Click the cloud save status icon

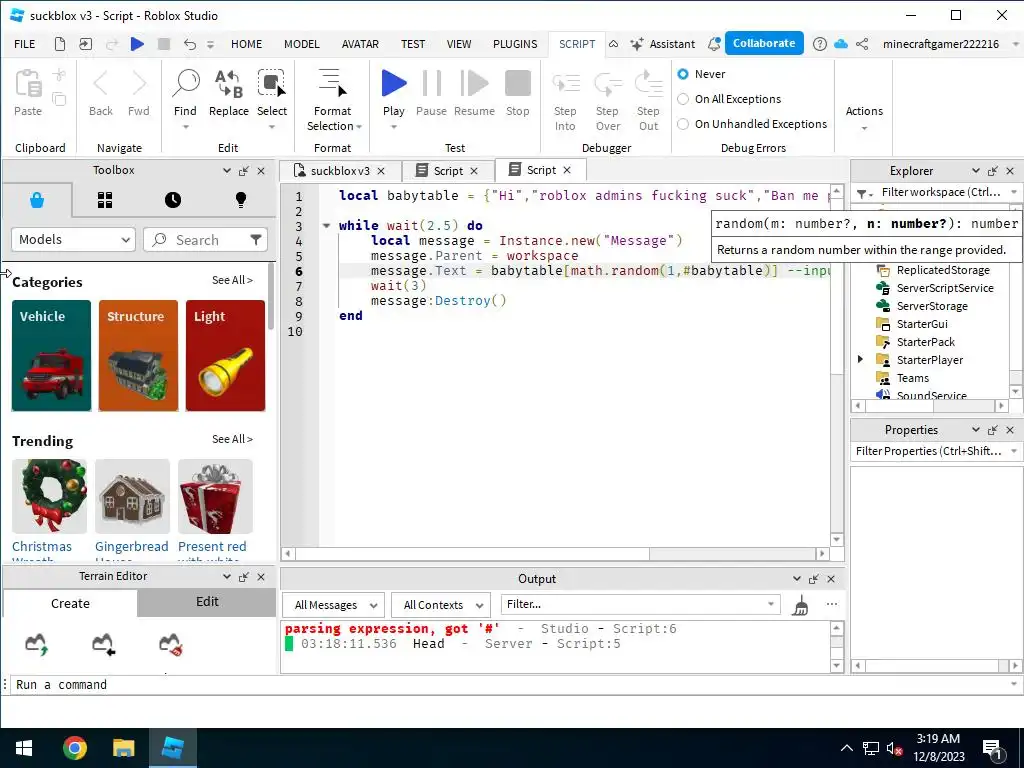pos(841,44)
